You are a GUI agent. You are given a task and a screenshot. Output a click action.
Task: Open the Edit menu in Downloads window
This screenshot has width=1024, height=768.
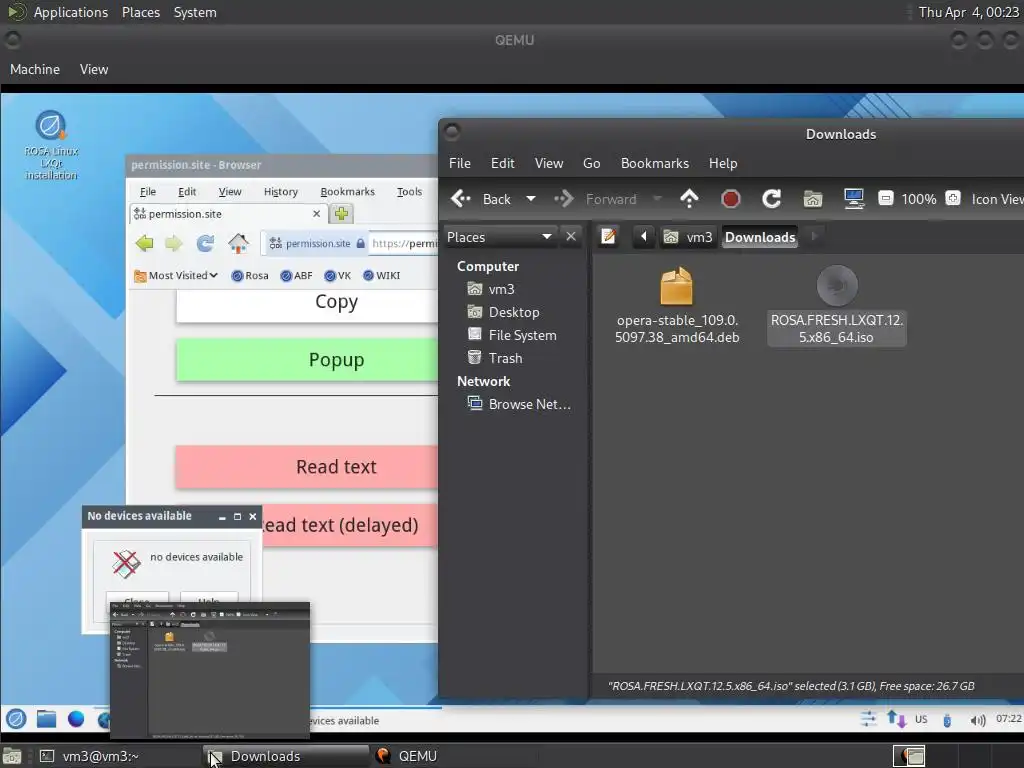click(x=502, y=163)
